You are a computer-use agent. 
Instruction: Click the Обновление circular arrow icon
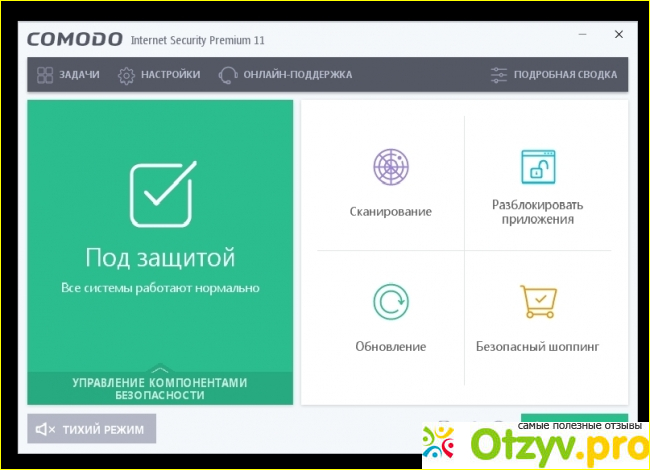tap(390, 302)
